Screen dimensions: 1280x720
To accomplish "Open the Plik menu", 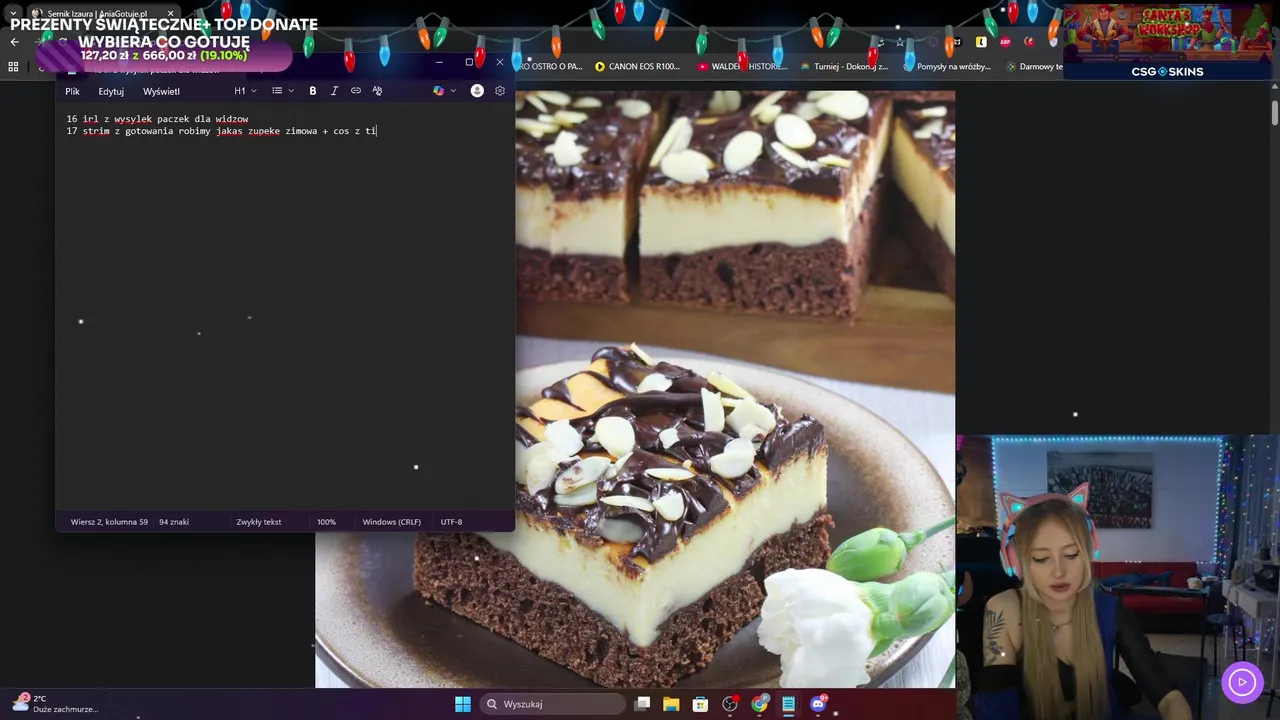I will 72,91.
